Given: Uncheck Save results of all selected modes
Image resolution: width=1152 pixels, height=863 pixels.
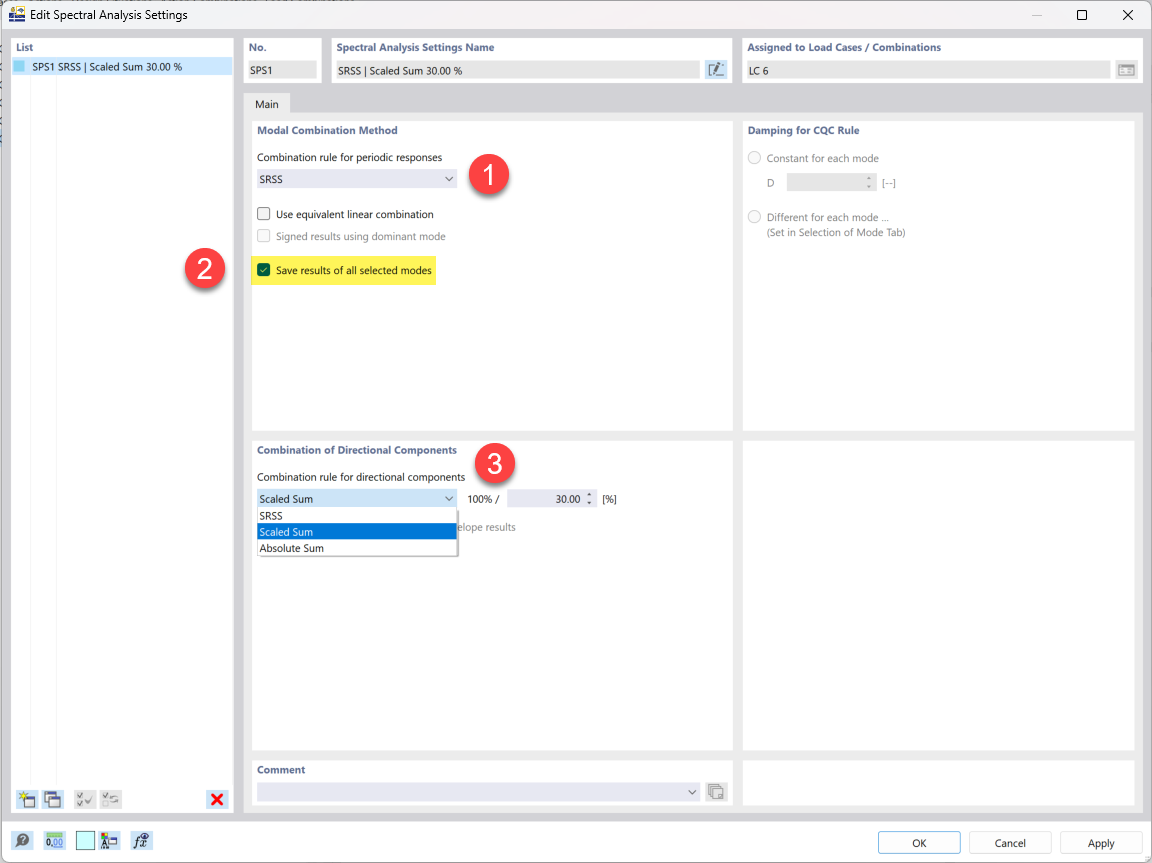Looking at the screenshot, I should click(265, 271).
